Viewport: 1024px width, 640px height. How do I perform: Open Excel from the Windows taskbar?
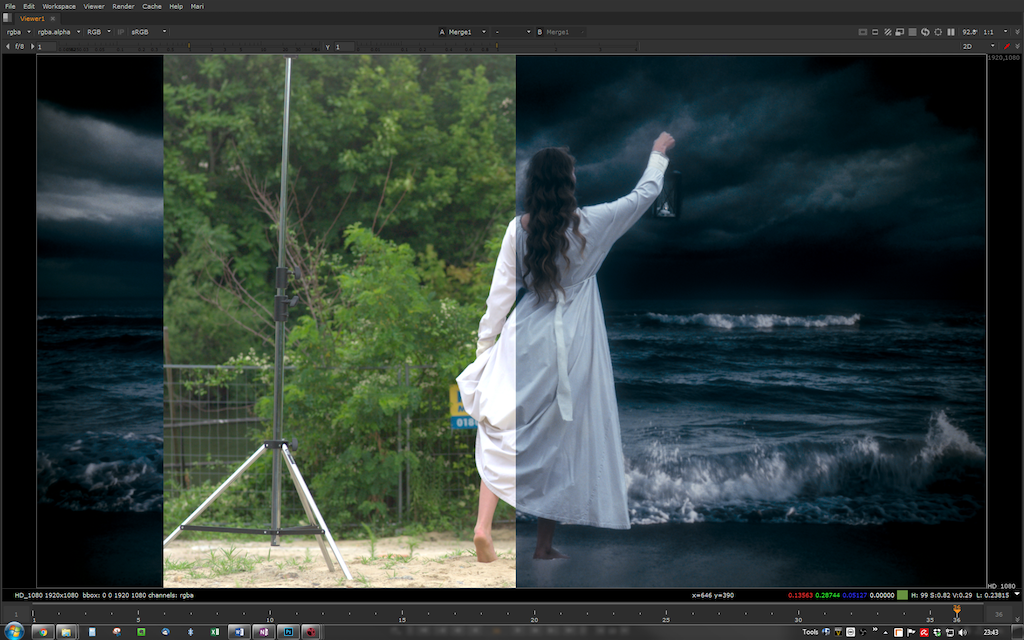coord(214,632)
